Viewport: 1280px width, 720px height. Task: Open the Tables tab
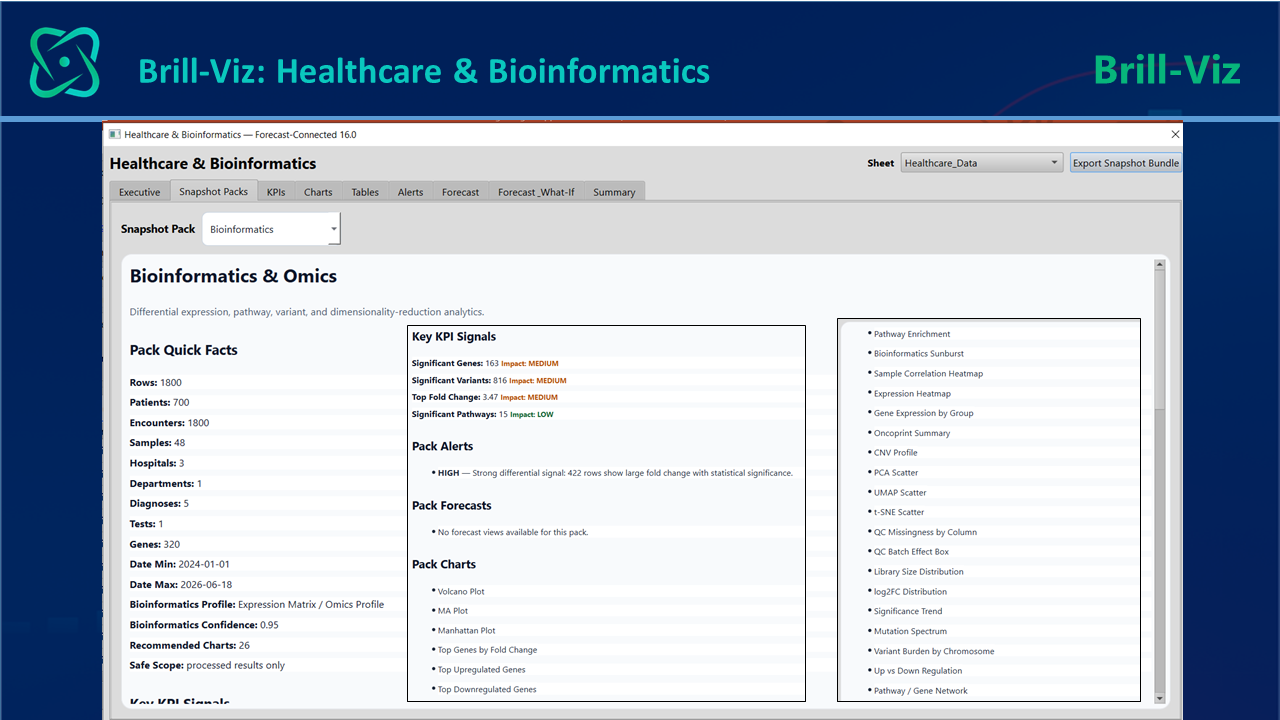[x=365, y=192]
